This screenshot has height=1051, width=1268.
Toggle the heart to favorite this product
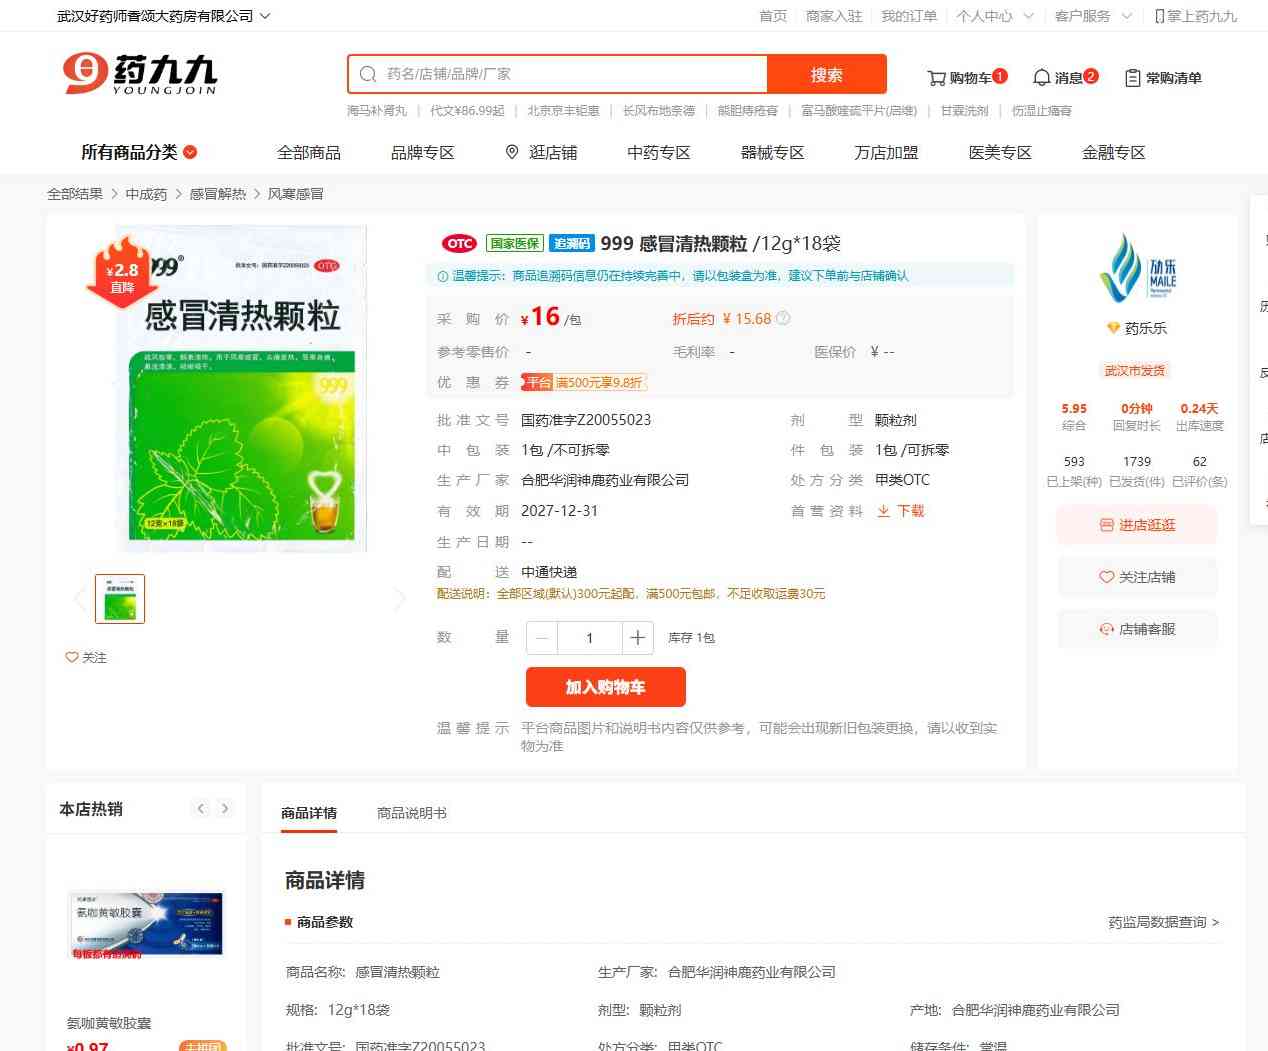[72, 658]
